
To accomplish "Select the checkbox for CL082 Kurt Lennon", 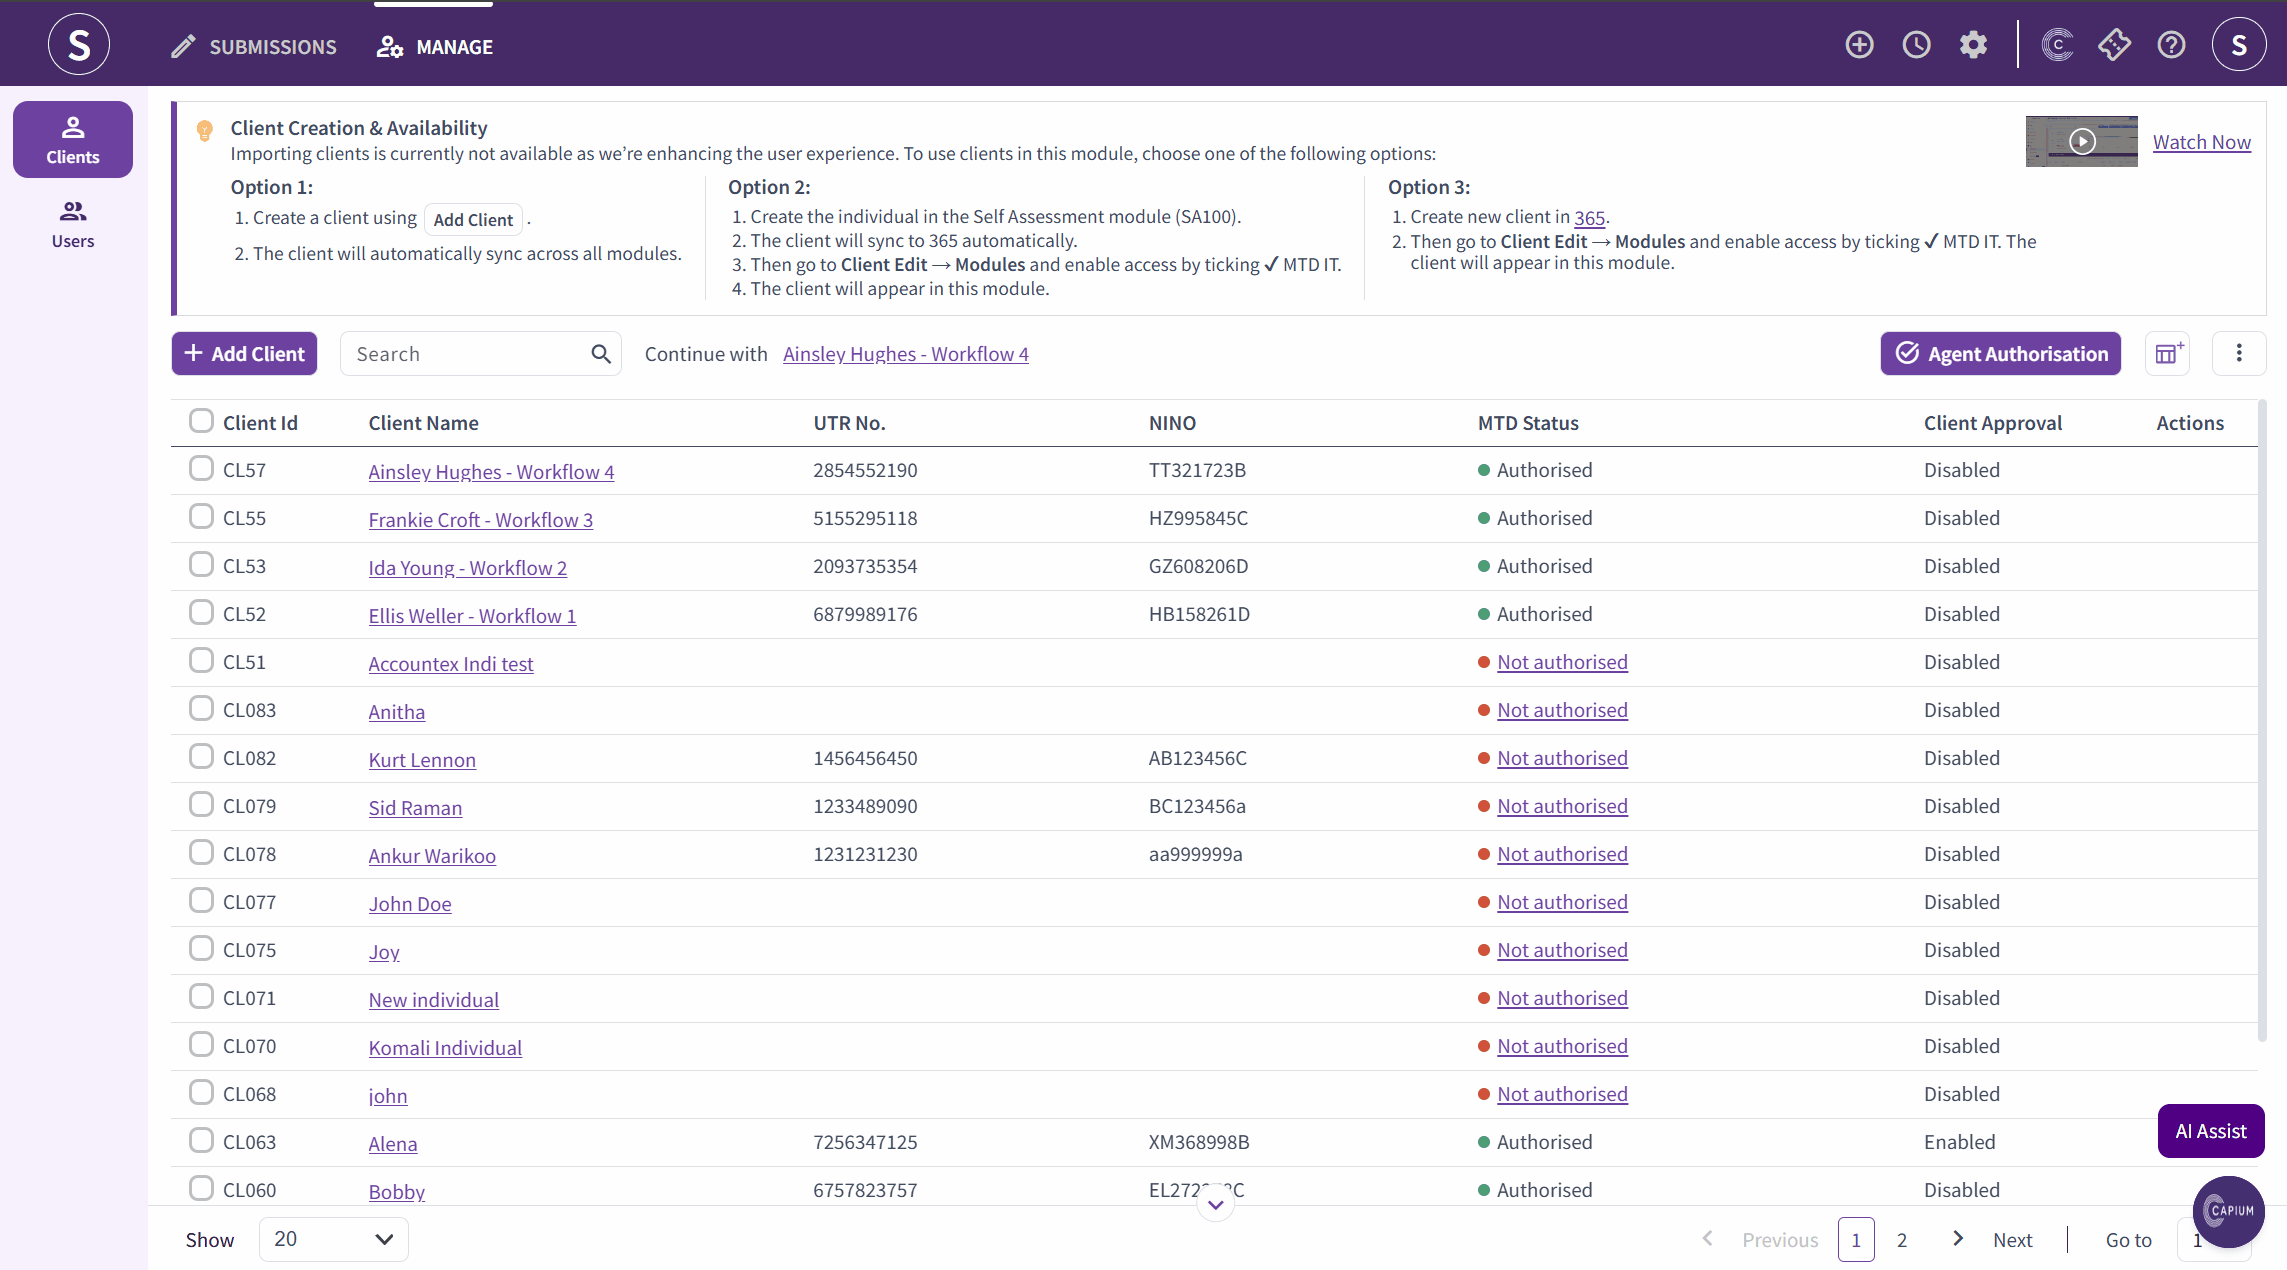I will [201, 757].
